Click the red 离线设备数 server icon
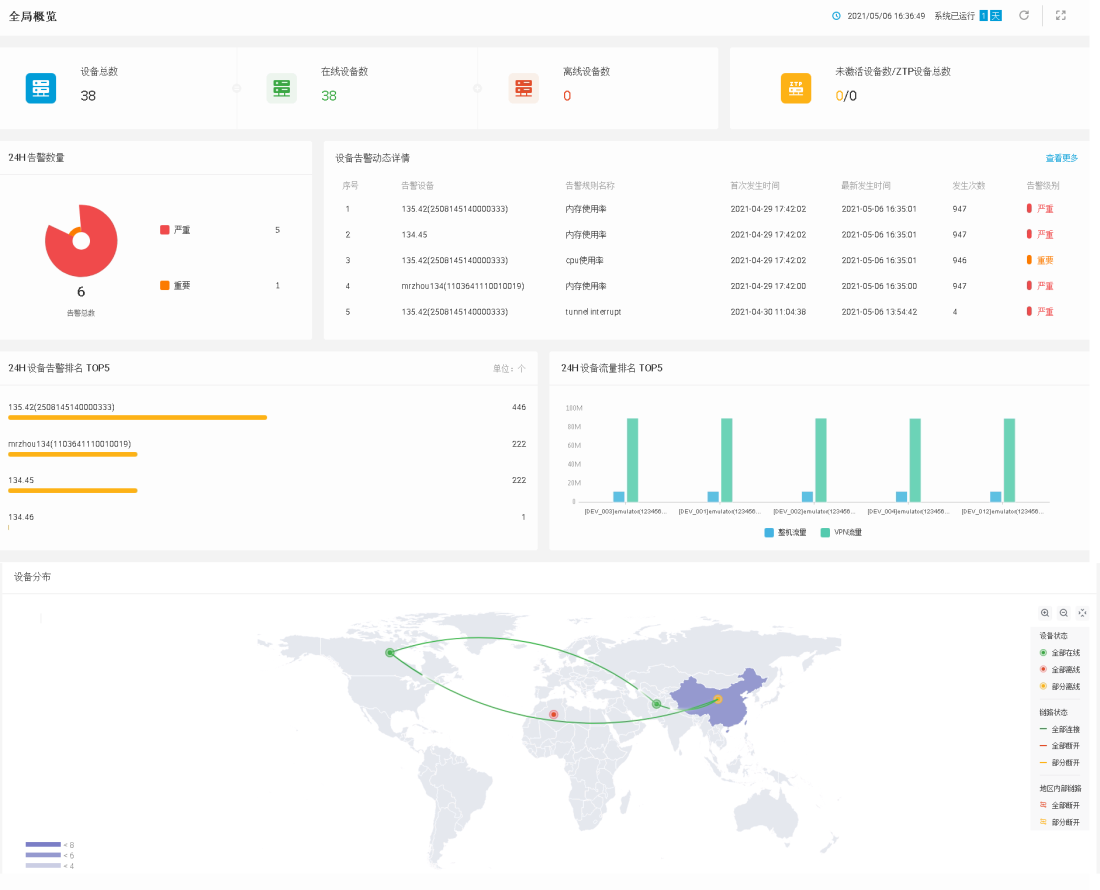1100x890 pixels. pos(523,88)
